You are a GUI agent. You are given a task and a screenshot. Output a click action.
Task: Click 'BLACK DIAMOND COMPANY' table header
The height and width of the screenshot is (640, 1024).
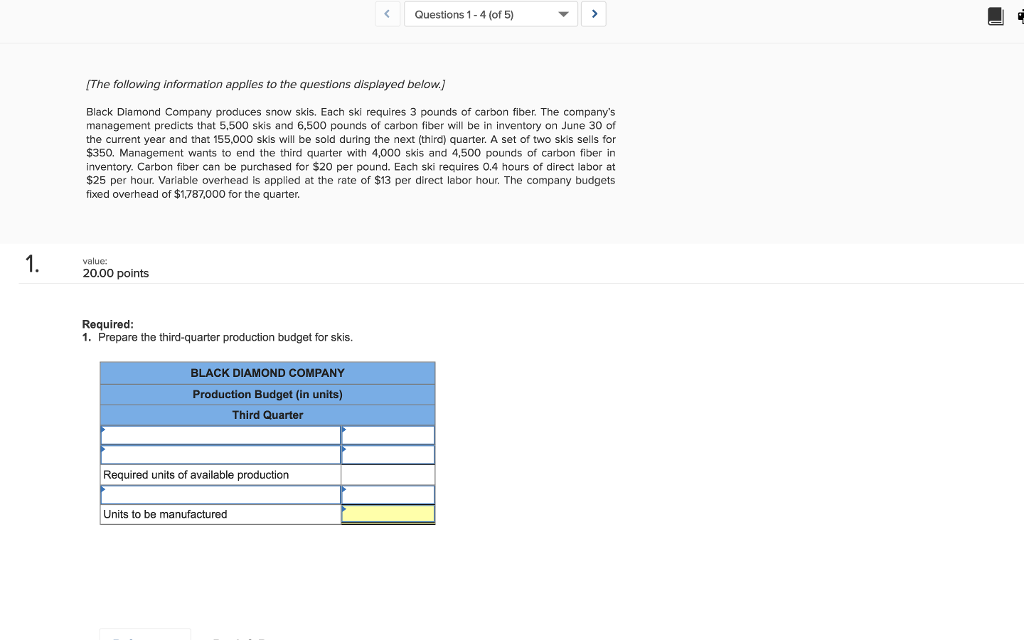tap(267, 373)
